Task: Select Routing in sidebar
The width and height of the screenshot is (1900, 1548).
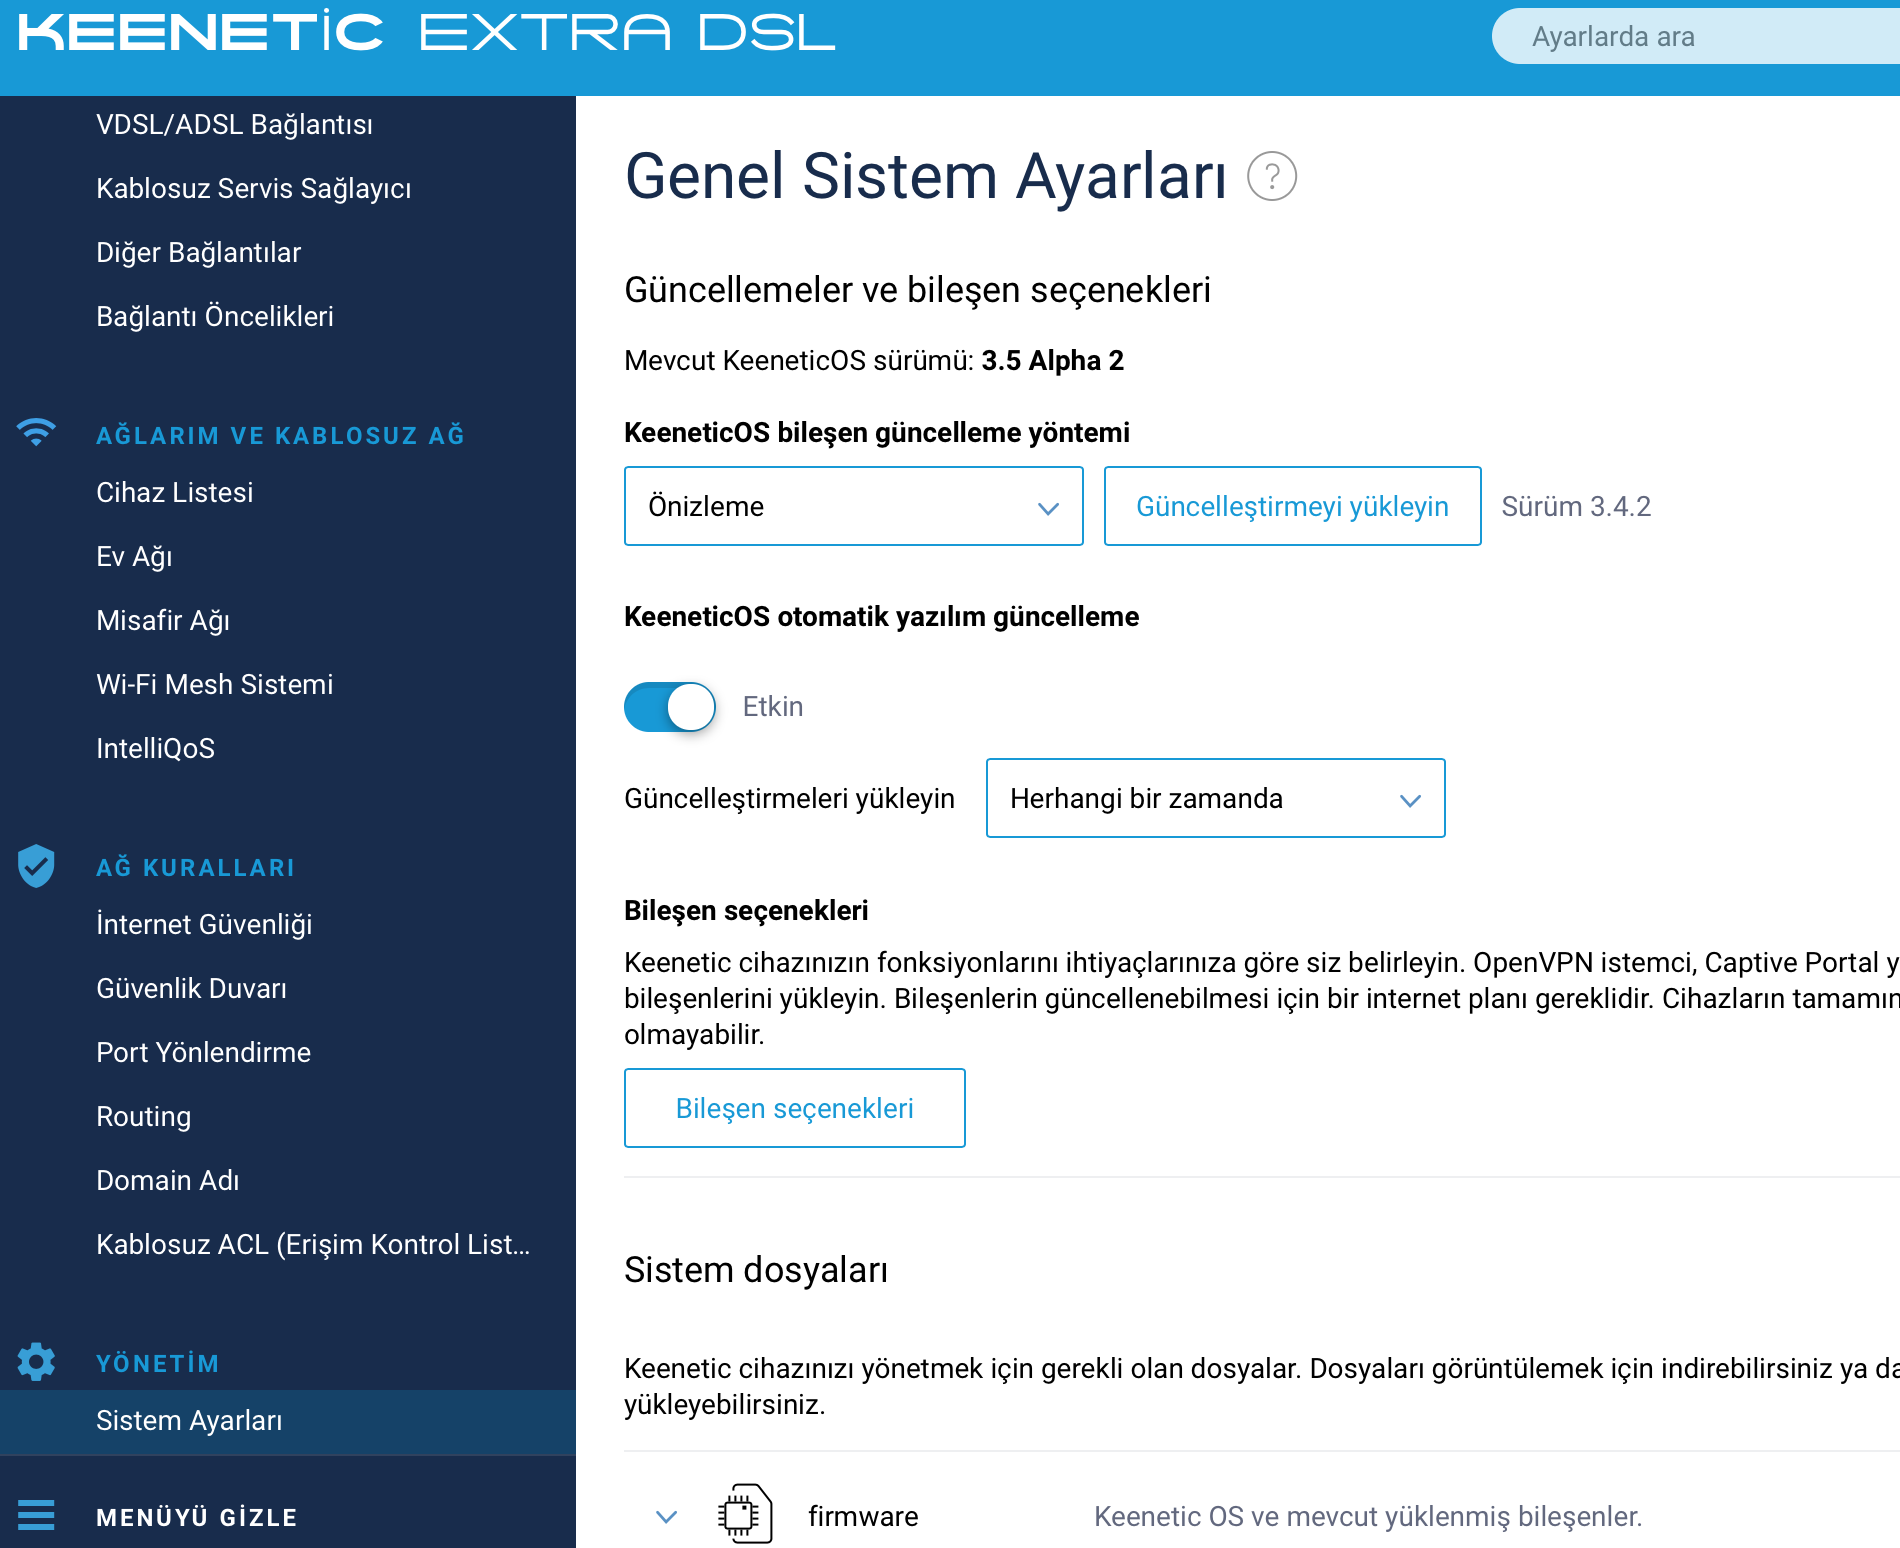Action: coord(143,1116)
